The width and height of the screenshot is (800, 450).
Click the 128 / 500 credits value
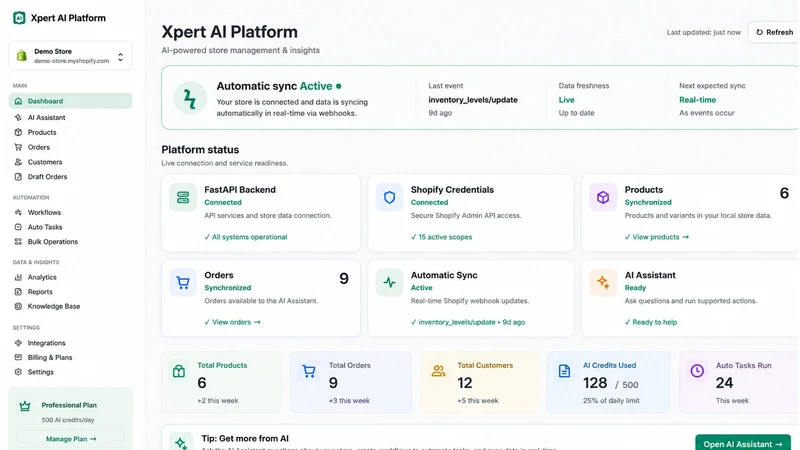coord(611,383)
